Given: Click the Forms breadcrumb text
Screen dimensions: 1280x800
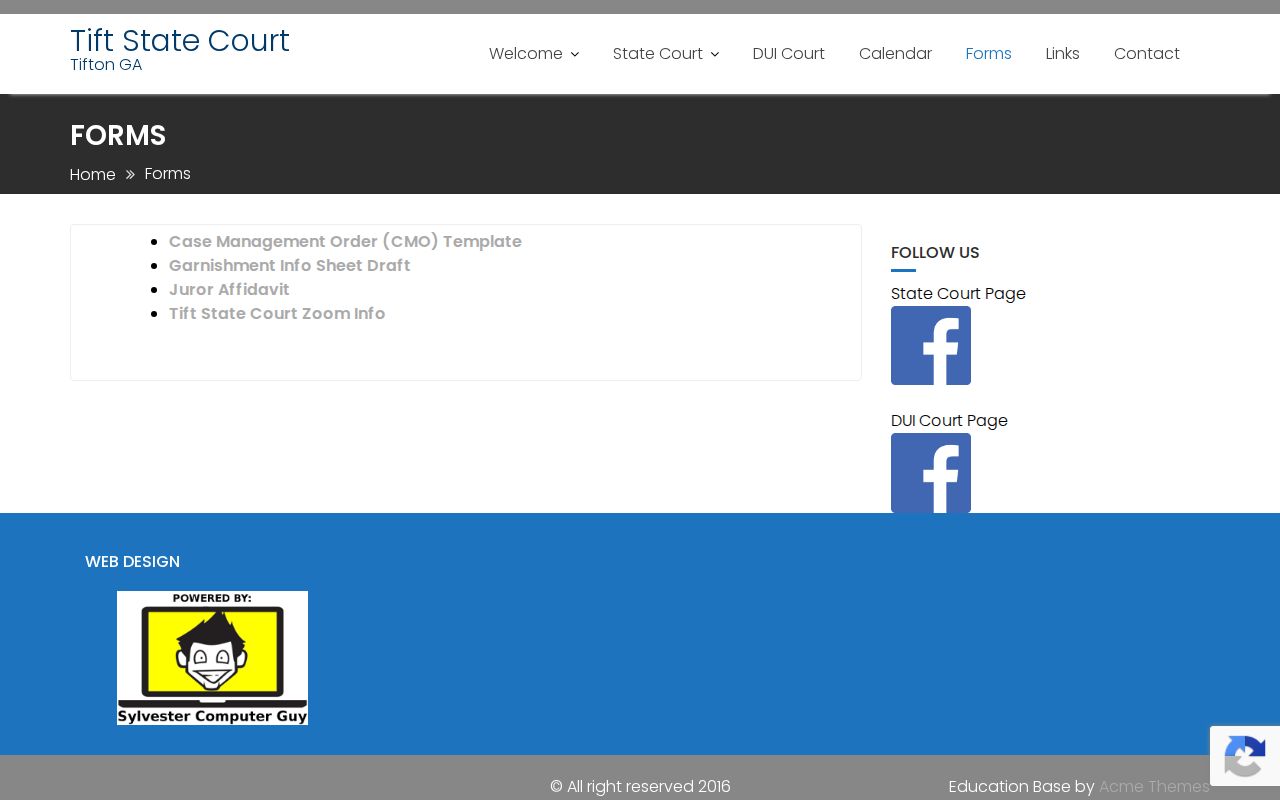Looking at the screenshot, I should (167, 174).
